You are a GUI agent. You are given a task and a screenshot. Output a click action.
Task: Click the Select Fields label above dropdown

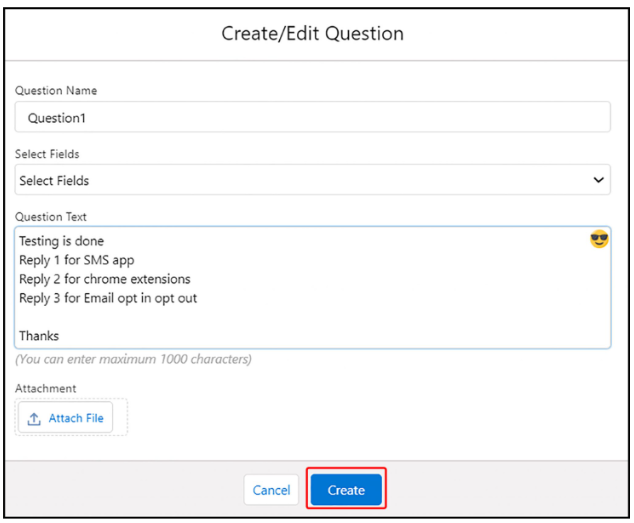pyautogui.click(x=47, y=154)
